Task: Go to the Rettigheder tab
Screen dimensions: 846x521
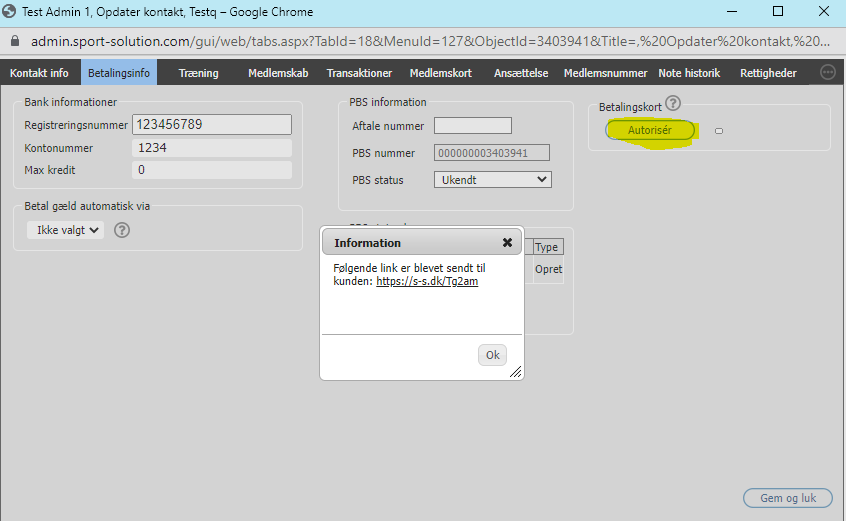Action: click(x=768, y=73)
